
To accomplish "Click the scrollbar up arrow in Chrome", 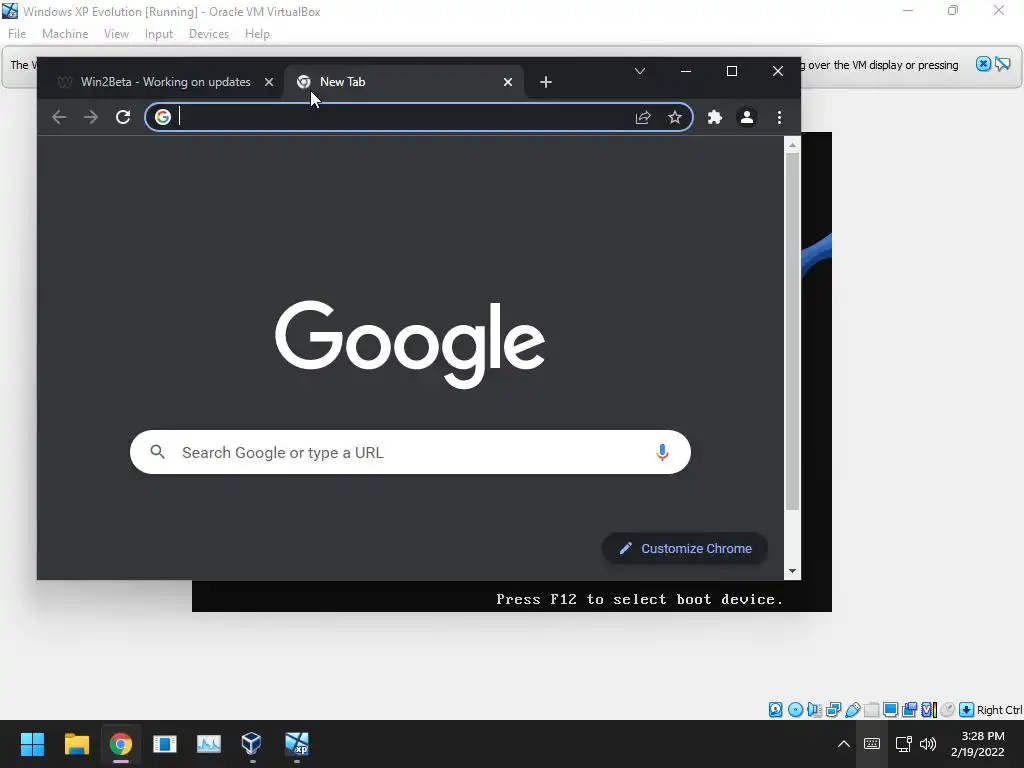I will pos(792,145).
